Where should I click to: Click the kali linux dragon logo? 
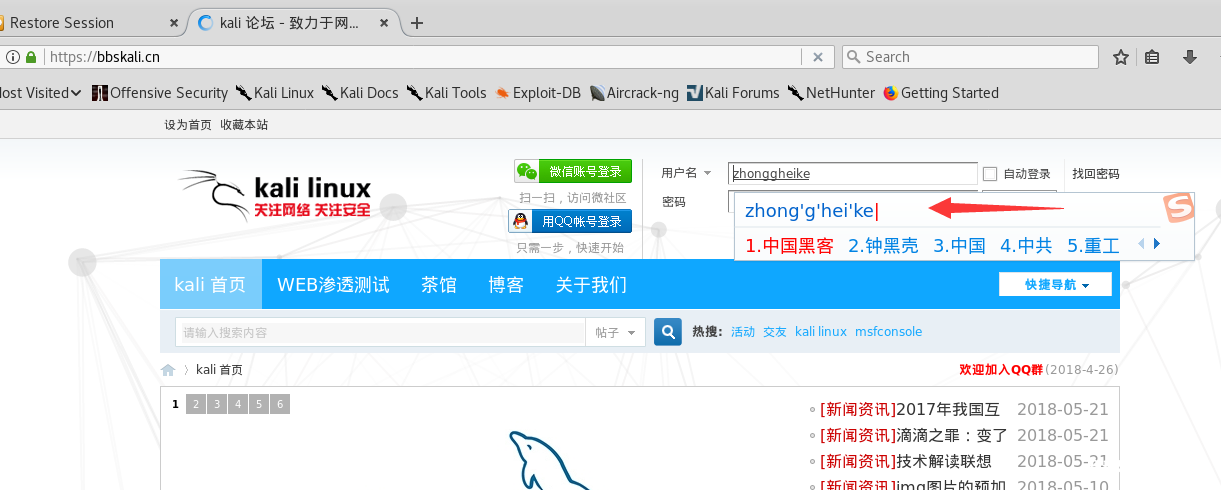[275, 196]
